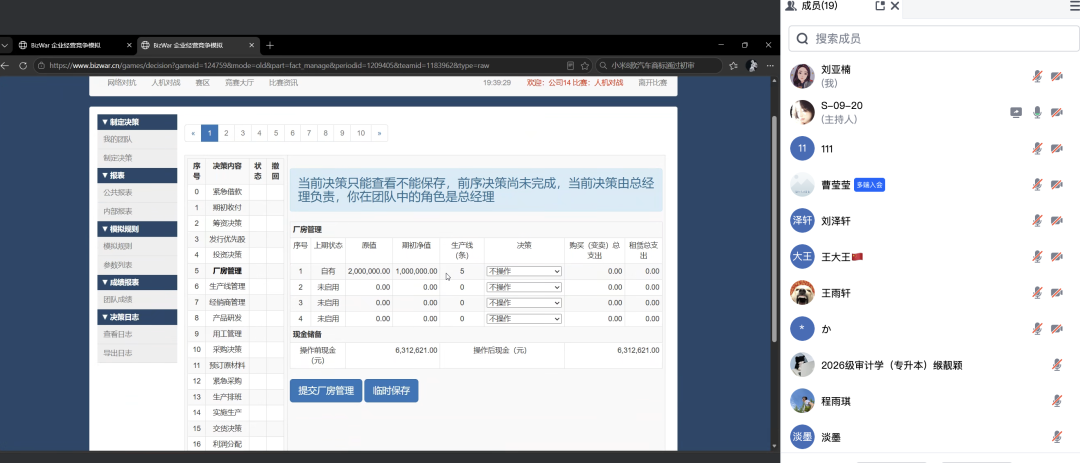The image size is (1080, 463).
Task: Click S-09-20 camera-off icon
Action: pyautogui.click(x=1057, y=112)
